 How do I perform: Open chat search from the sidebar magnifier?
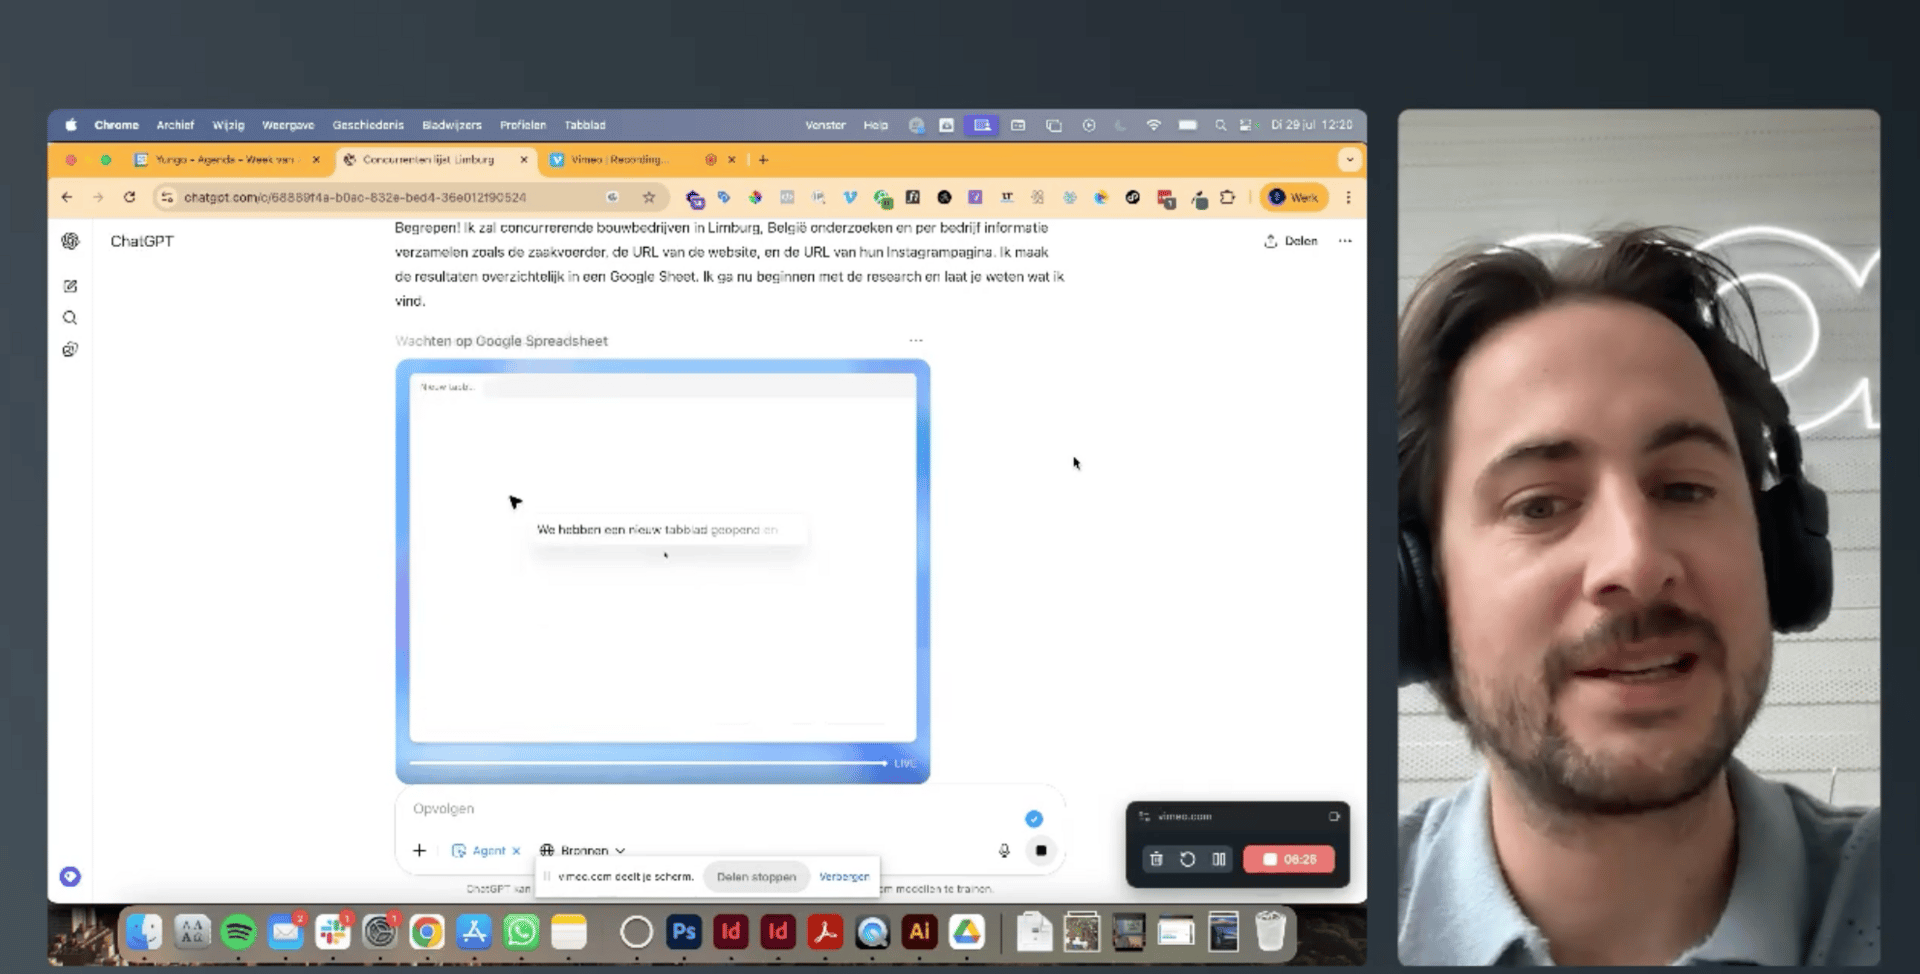pyautogui.click(x=70, y=318)
